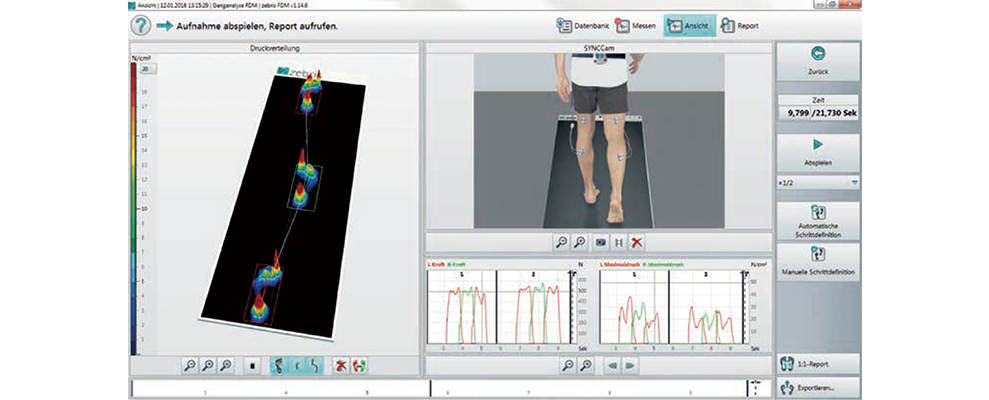The height and width of the screenshot is (400, 989).
Task: Click Automatische Schrittdefinition button
Action: [817, 220]
